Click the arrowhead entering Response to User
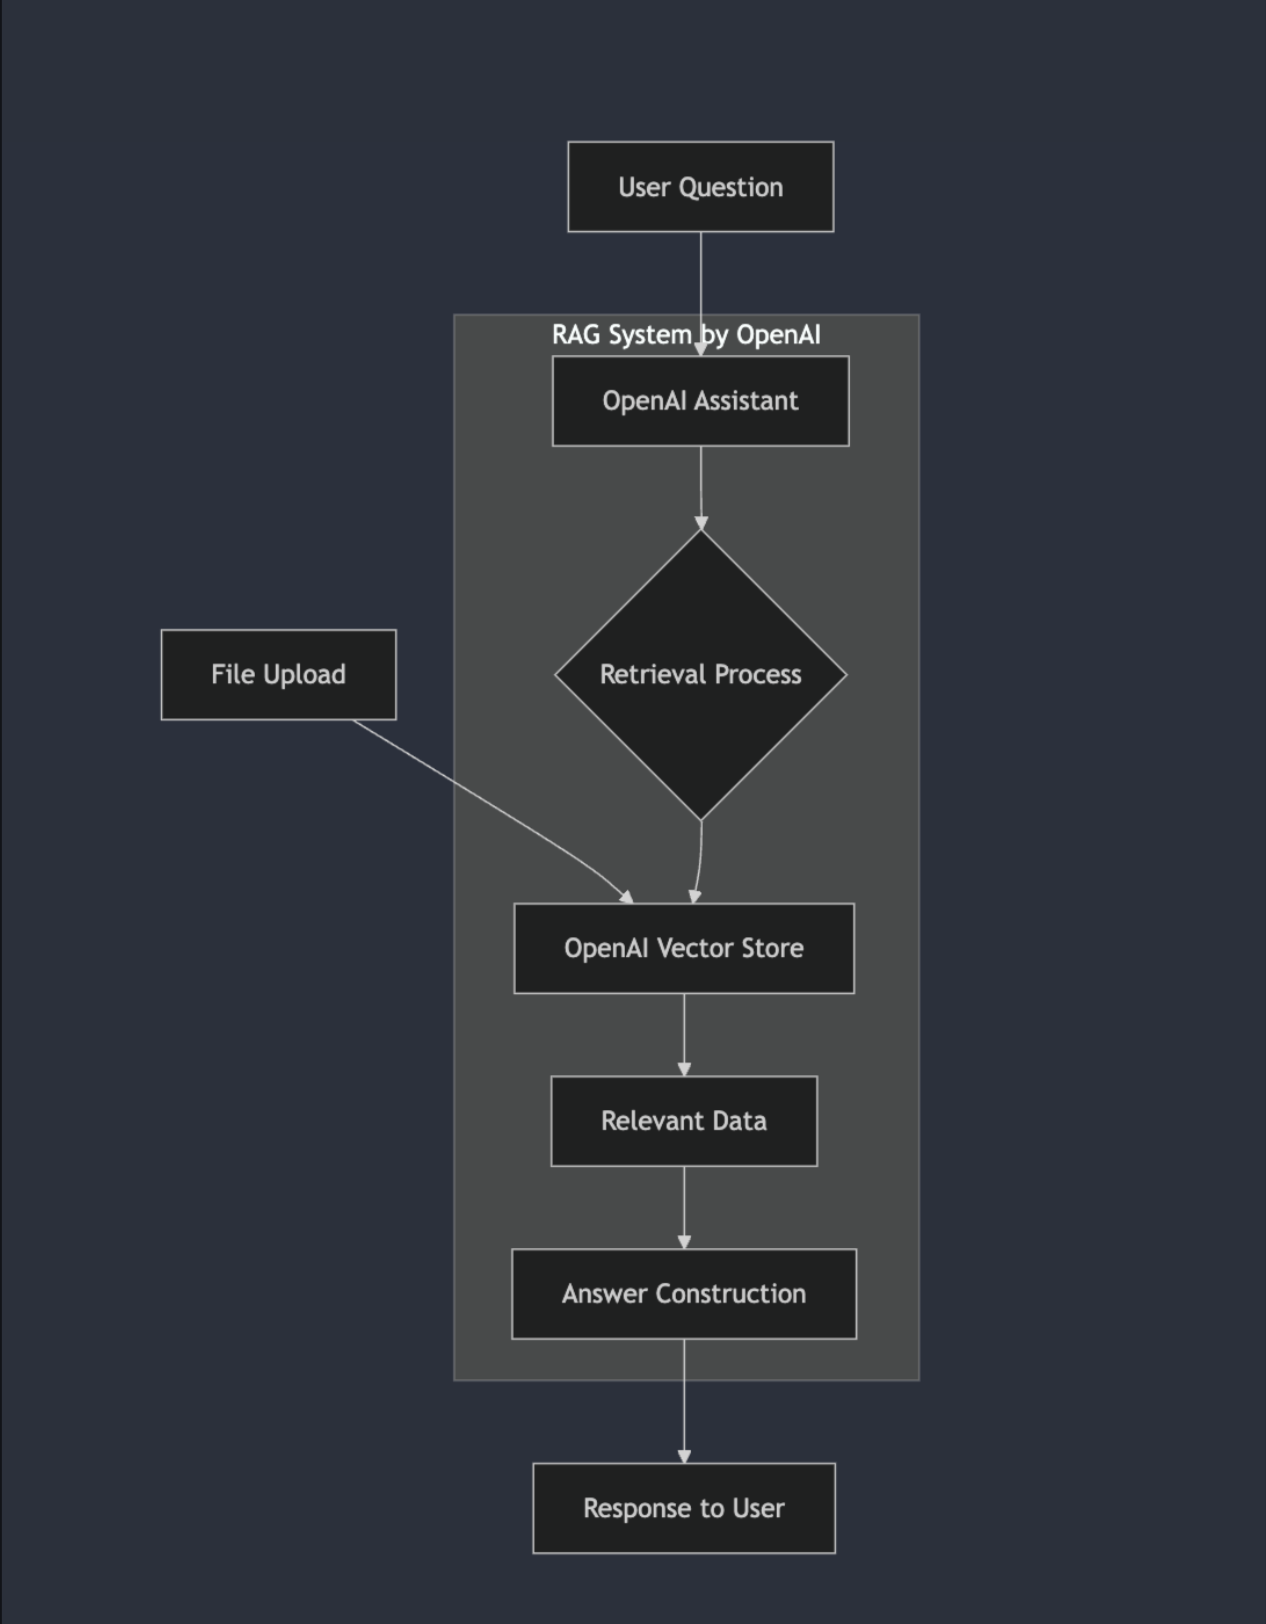Viewport: 1266px width, 1624px height. [x=684, y=1456]
